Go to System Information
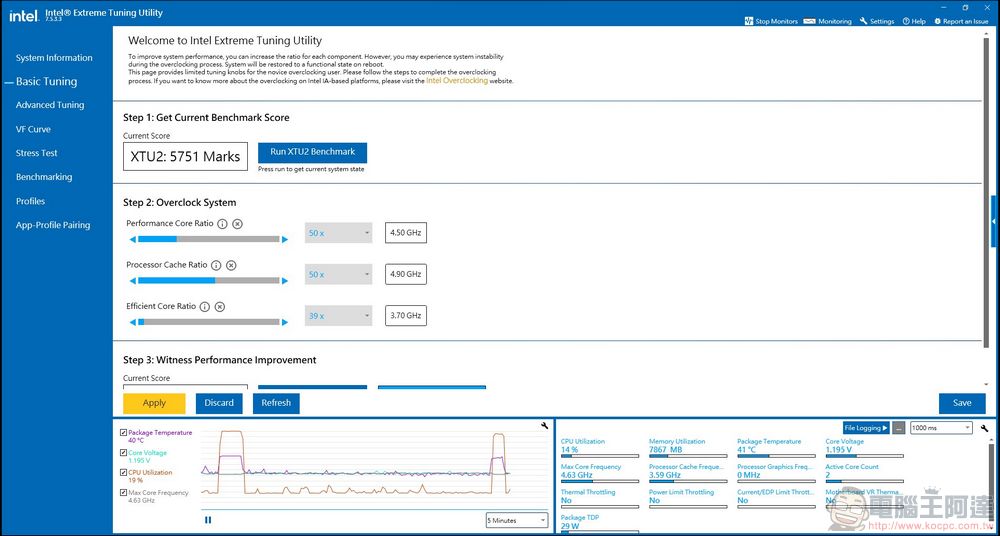This screenshot has width=1000, height=536. 54,57
